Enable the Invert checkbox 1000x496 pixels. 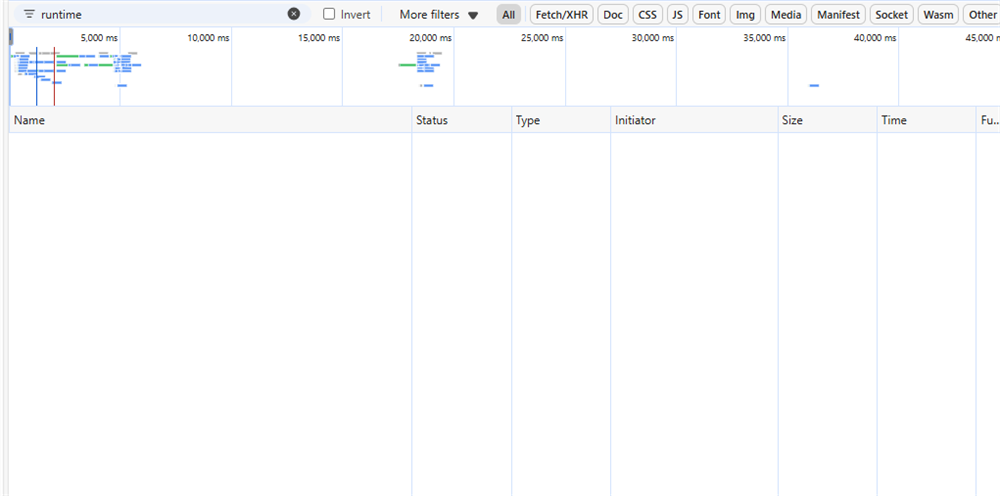[x=329, y=14]
